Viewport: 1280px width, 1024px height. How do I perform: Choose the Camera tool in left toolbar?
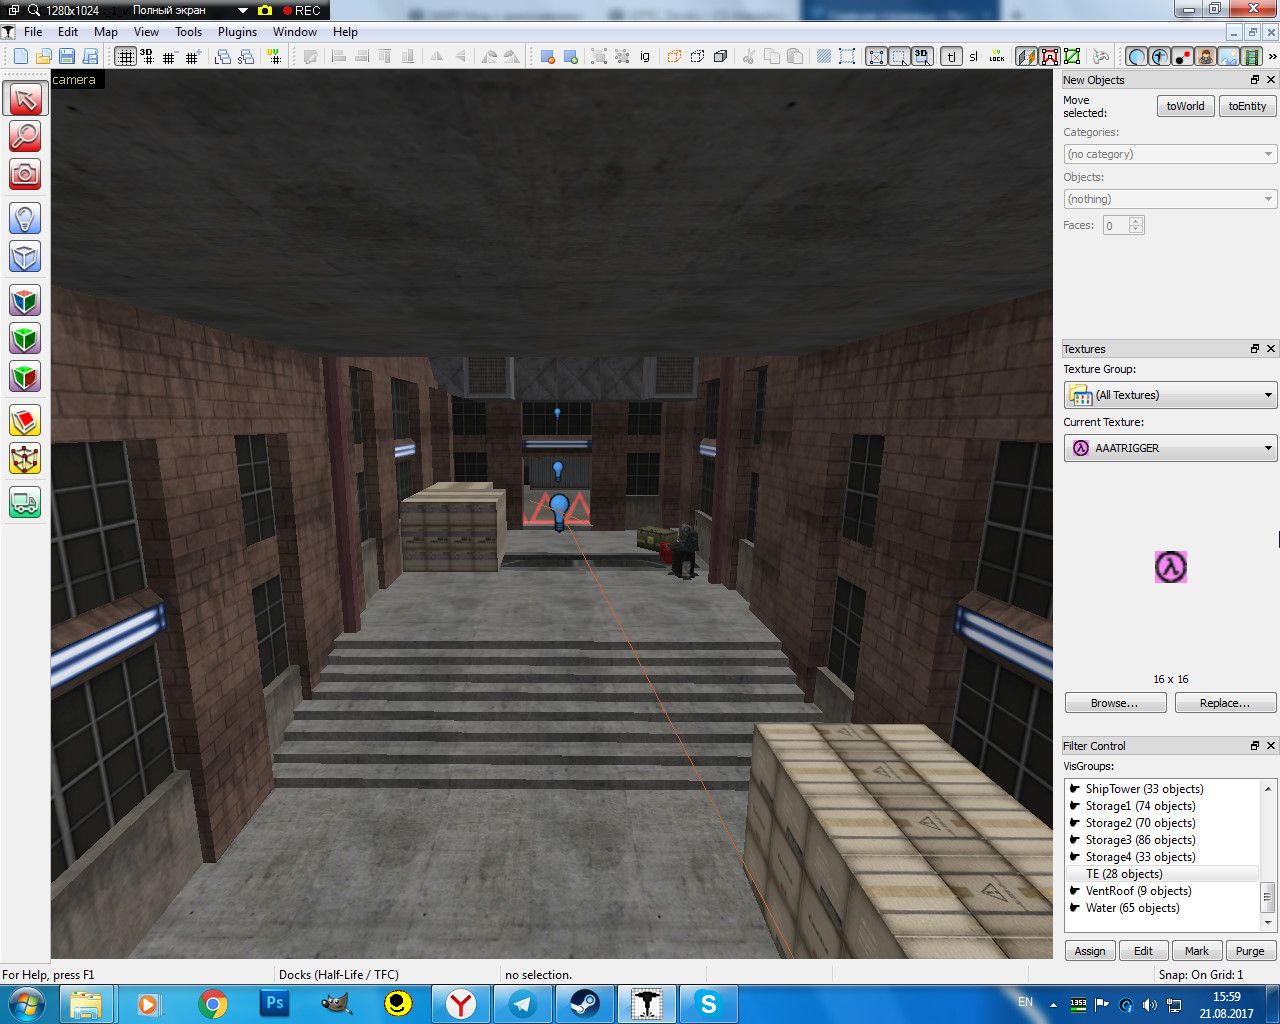25,174
